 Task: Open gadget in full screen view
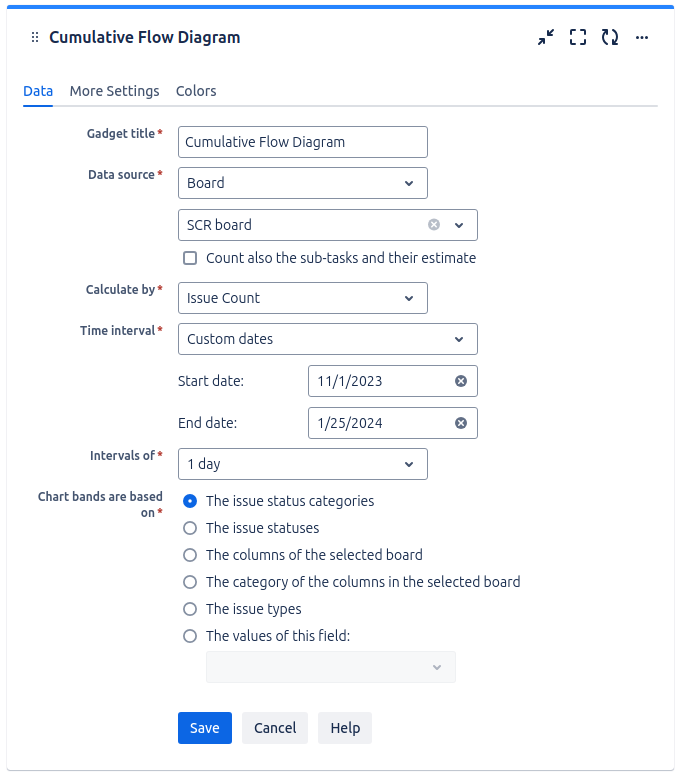tap(578, 38)
